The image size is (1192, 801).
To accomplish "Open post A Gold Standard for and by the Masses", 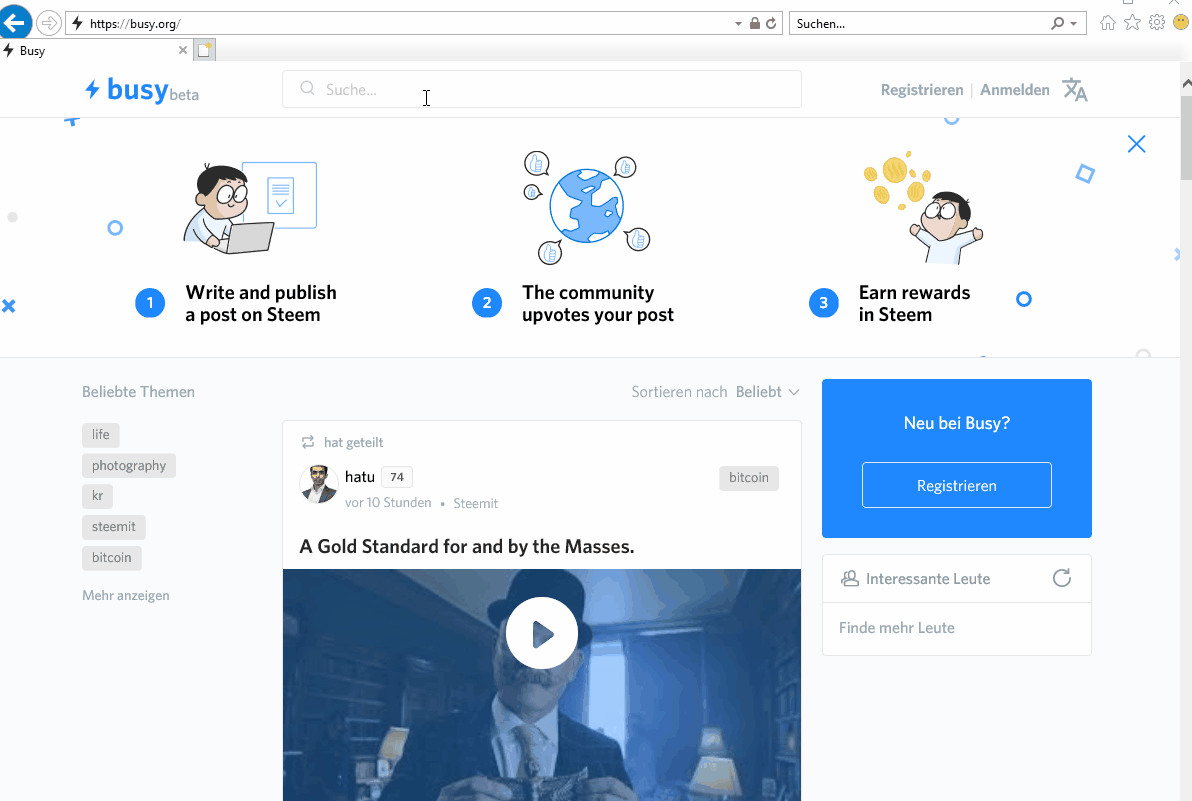I will 467,546.
